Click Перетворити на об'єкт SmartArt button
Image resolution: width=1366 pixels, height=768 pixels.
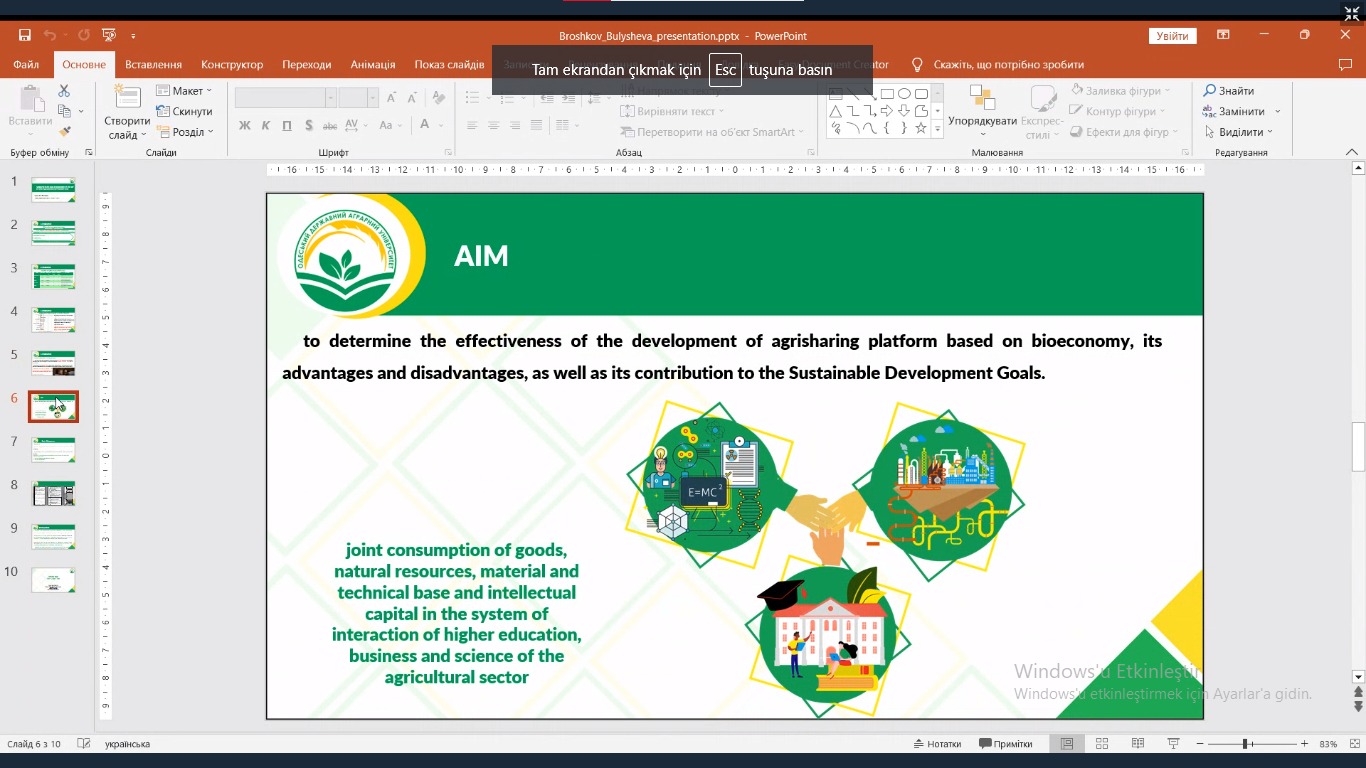713,132
